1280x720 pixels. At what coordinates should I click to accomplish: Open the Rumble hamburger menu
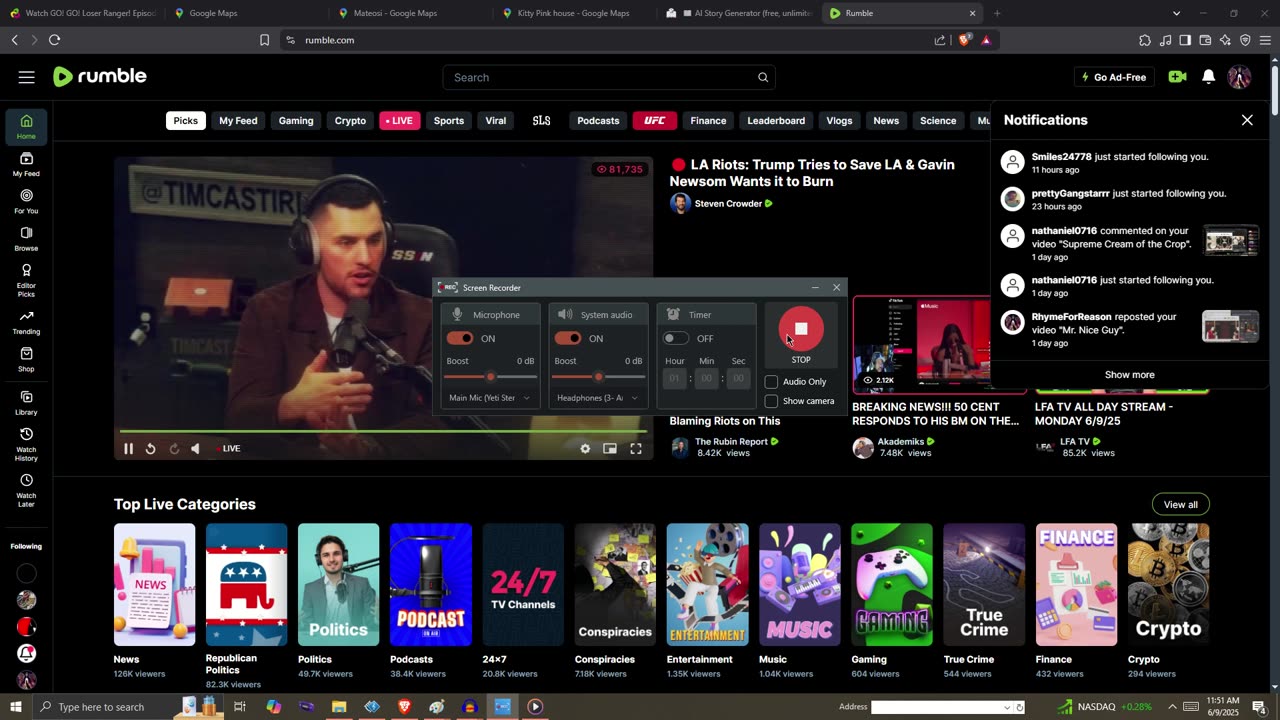click(27, 77)
